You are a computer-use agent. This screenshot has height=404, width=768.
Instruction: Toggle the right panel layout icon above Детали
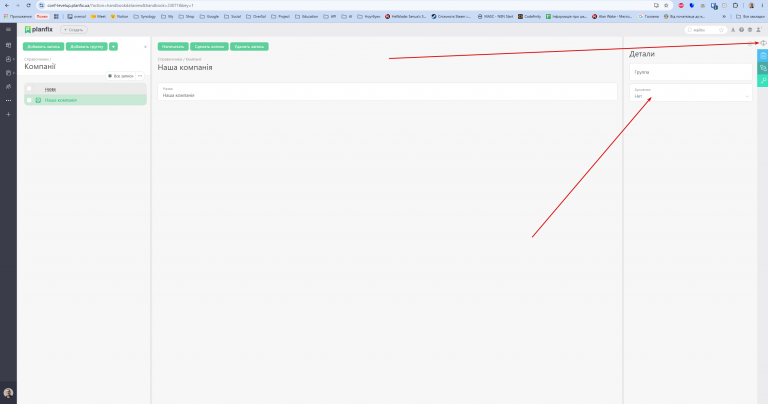pyautogui.click(x=763, y=43)
